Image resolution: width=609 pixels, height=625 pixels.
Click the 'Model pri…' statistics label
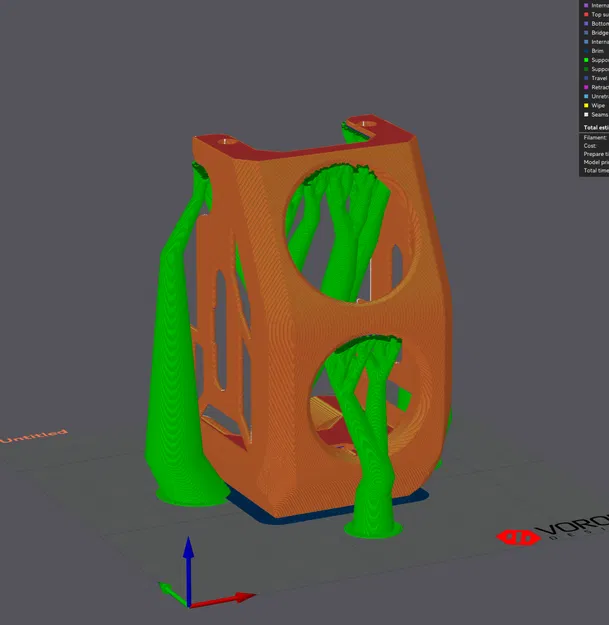point(596,162)
